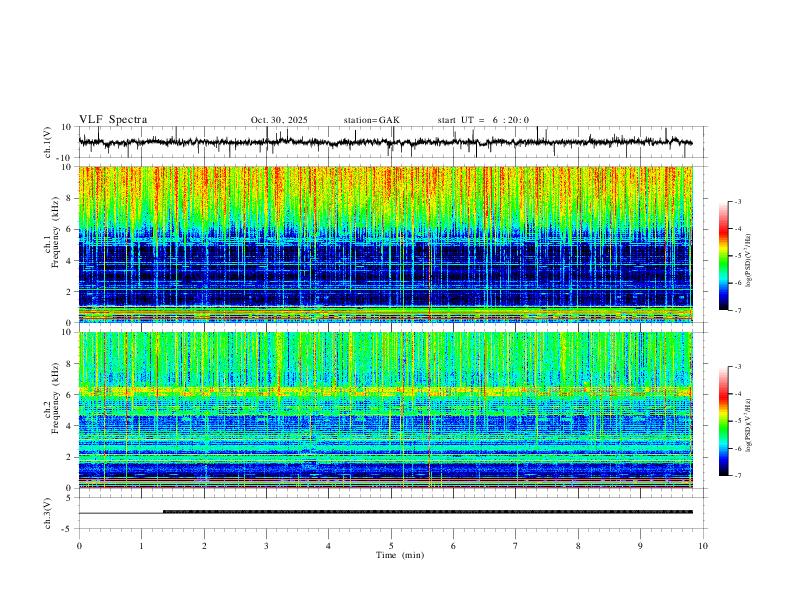
Task: Click the 'ch.3(V)' axis label
Action: coord(48,513)
